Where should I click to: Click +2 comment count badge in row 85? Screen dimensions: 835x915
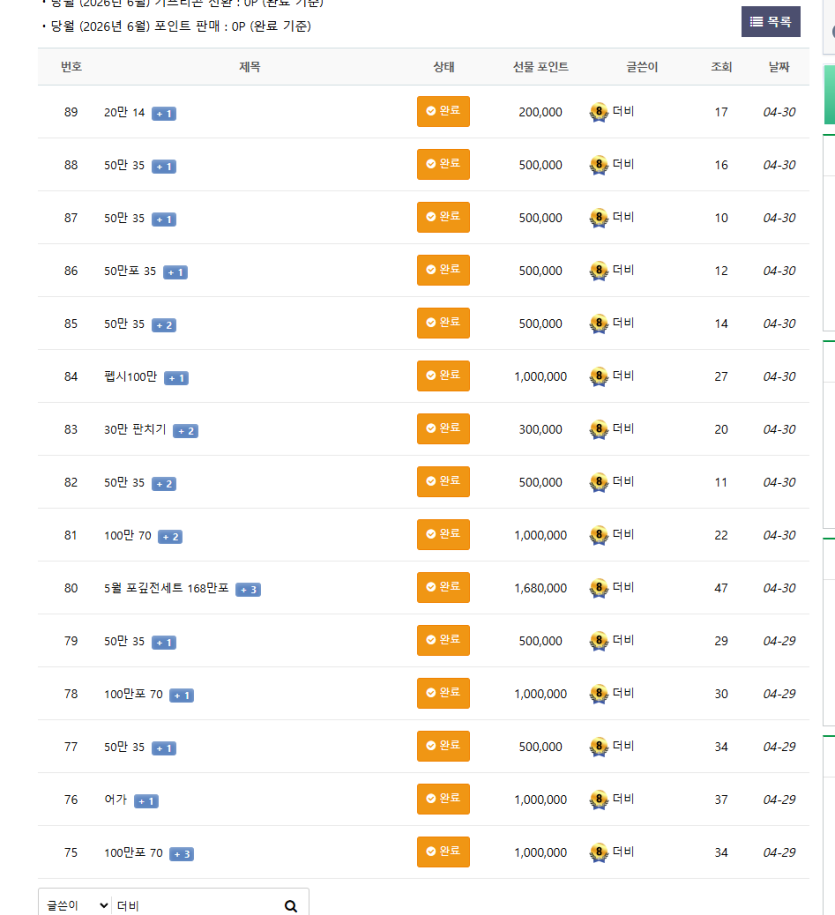(x=164, y=325)
